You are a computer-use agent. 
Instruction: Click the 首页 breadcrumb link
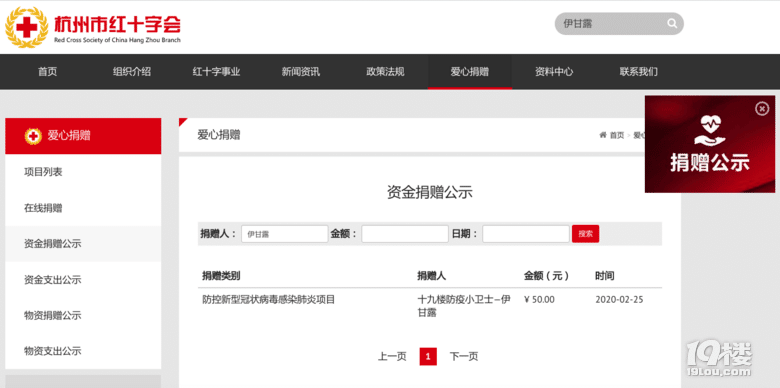[617, 135]
